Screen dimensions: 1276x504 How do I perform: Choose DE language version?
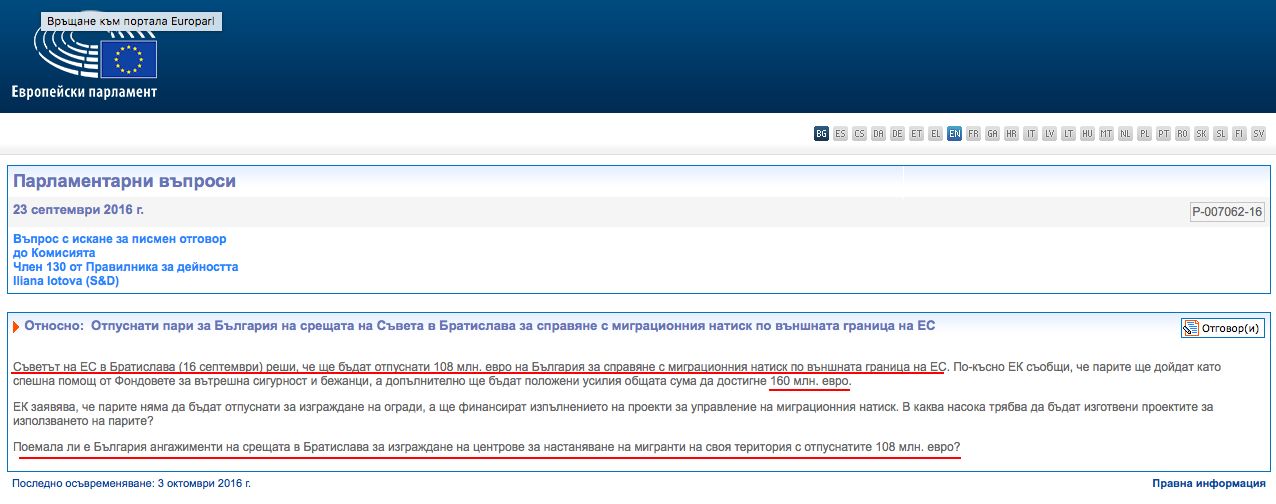click(x=897, y=133)
